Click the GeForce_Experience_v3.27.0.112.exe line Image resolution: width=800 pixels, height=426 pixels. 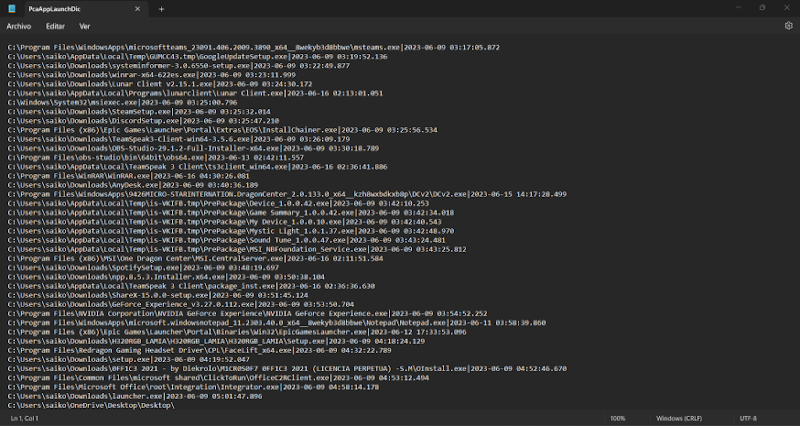(x=181, y=305)
